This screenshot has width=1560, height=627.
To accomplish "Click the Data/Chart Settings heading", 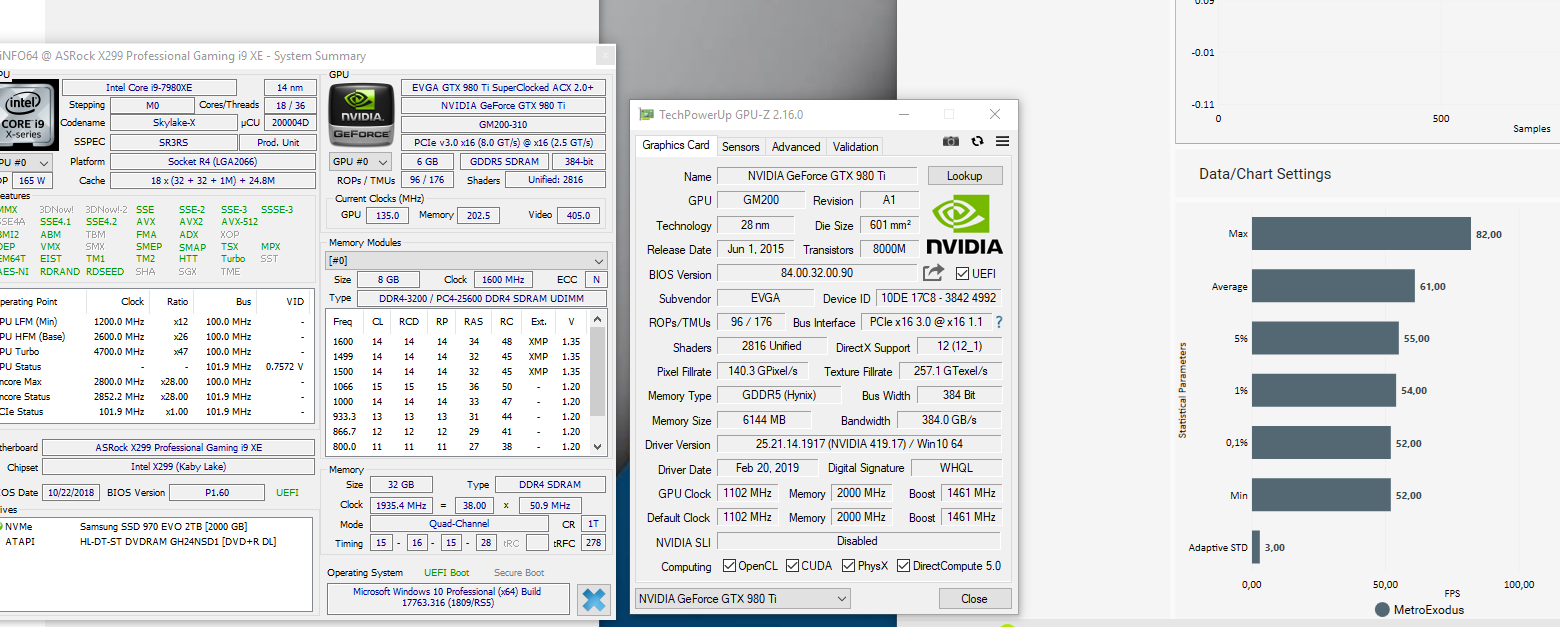I will (1265, 174).
